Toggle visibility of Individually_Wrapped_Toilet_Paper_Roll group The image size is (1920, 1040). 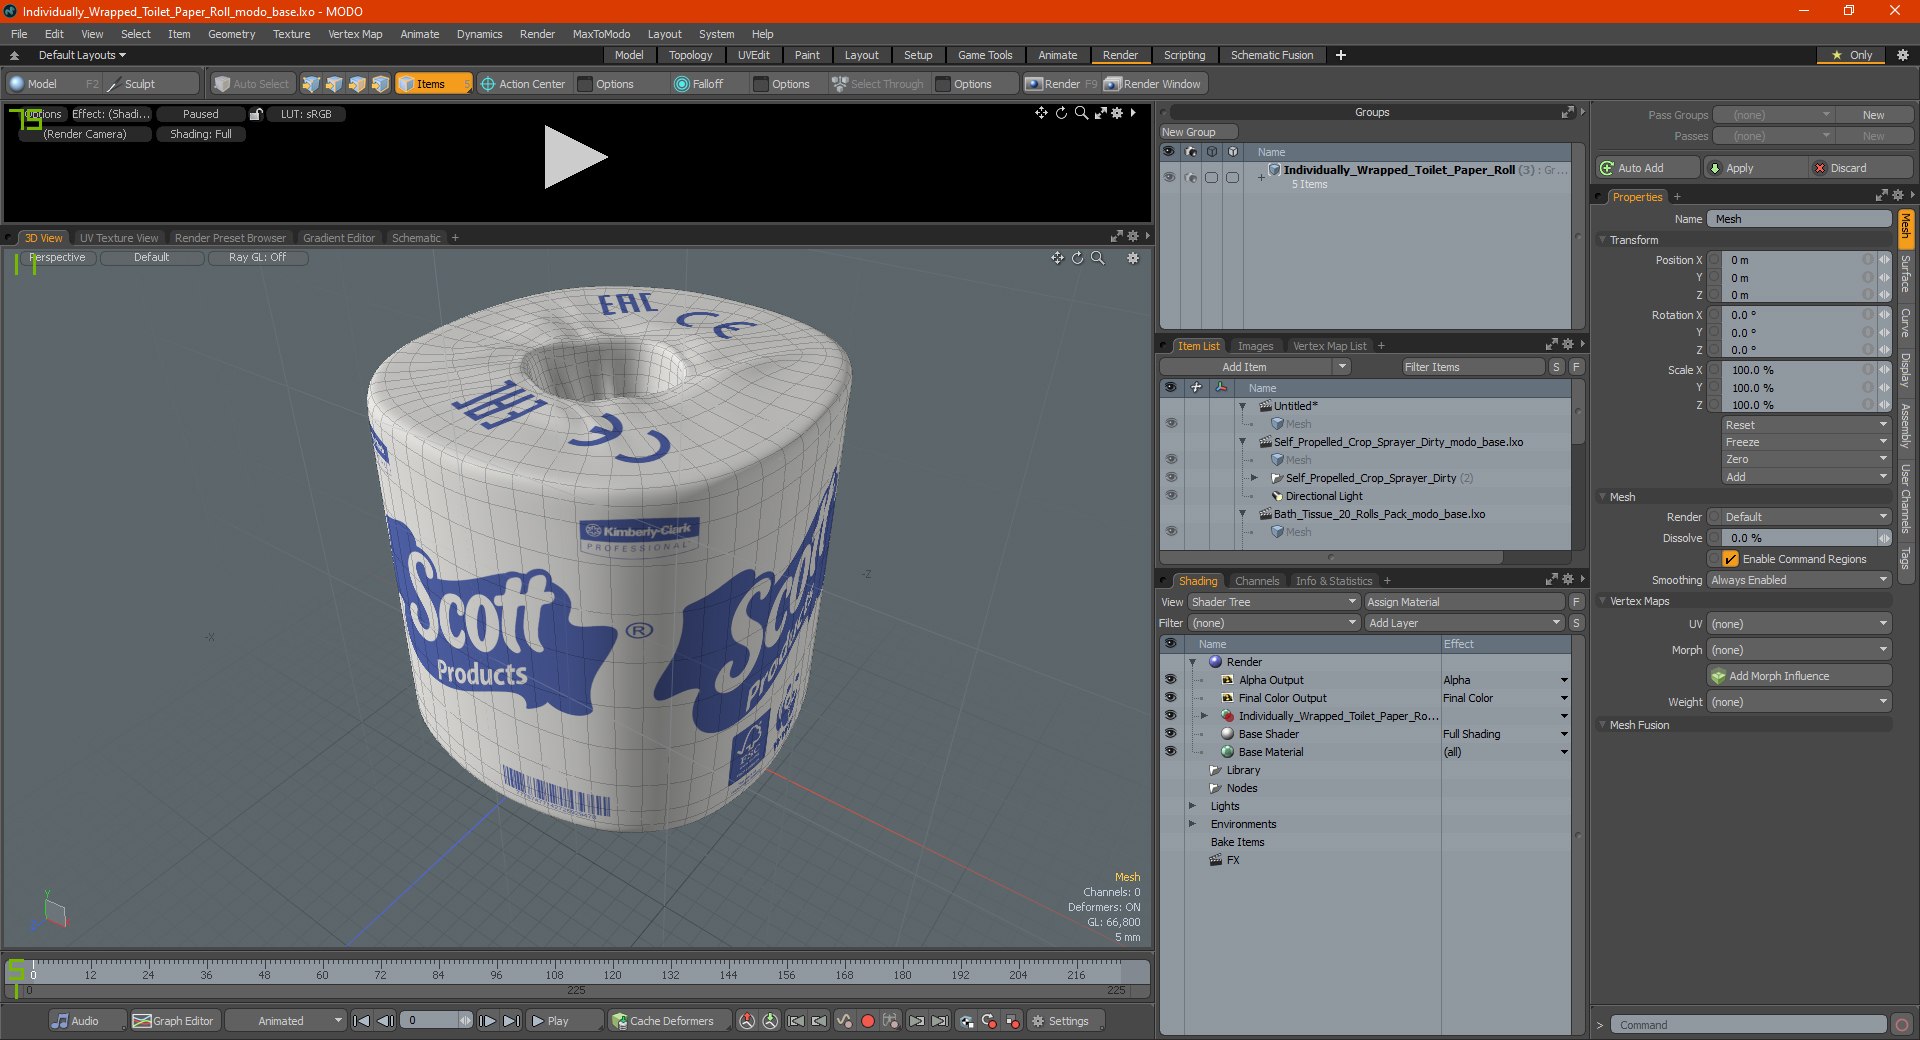tap(1168, 177)
